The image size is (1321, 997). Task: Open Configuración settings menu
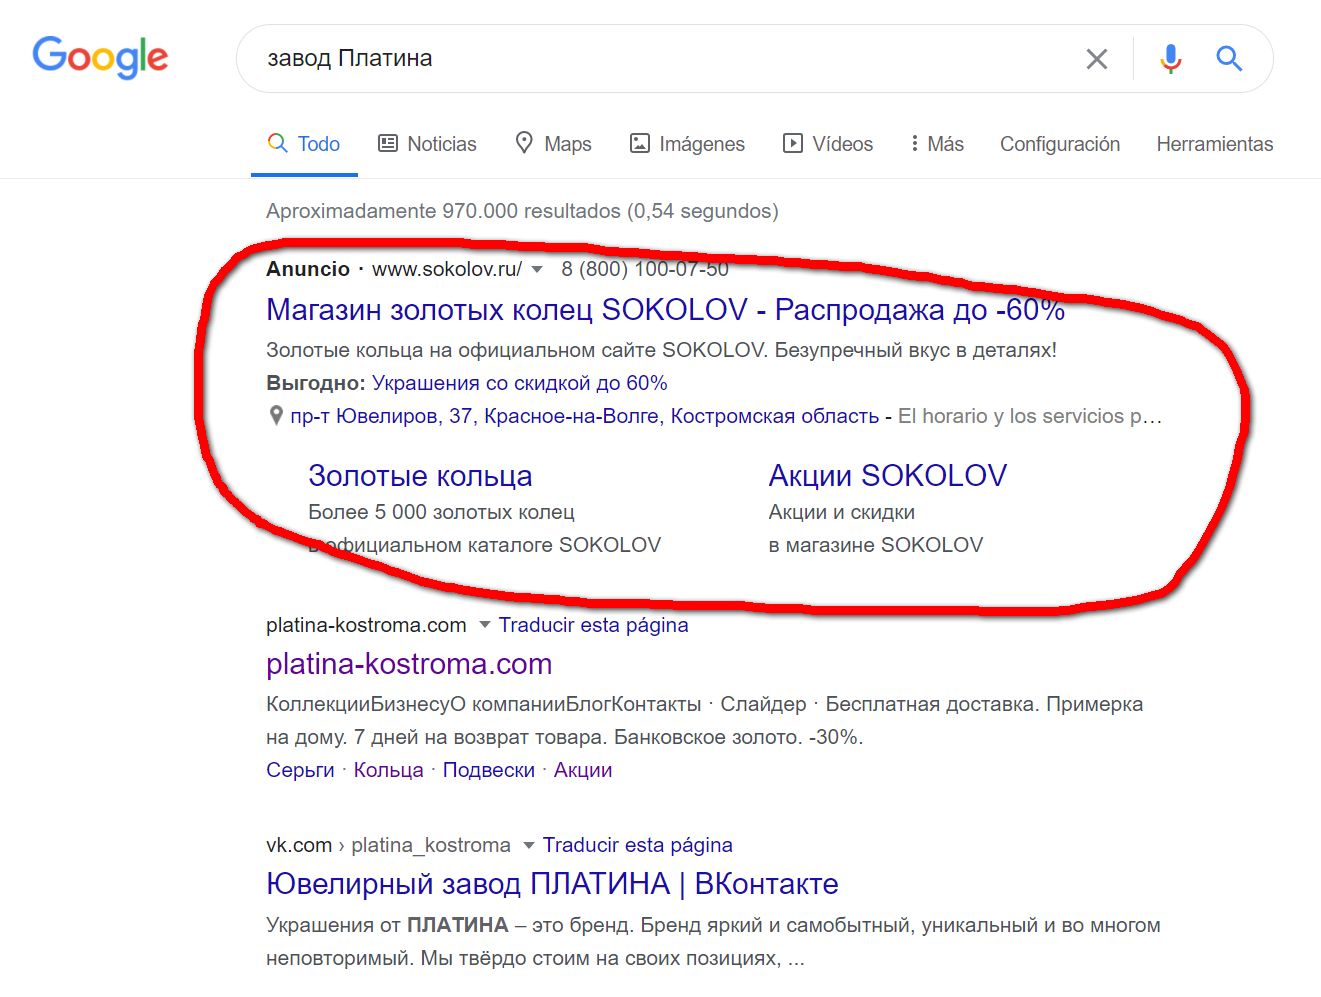[1060, 144]
